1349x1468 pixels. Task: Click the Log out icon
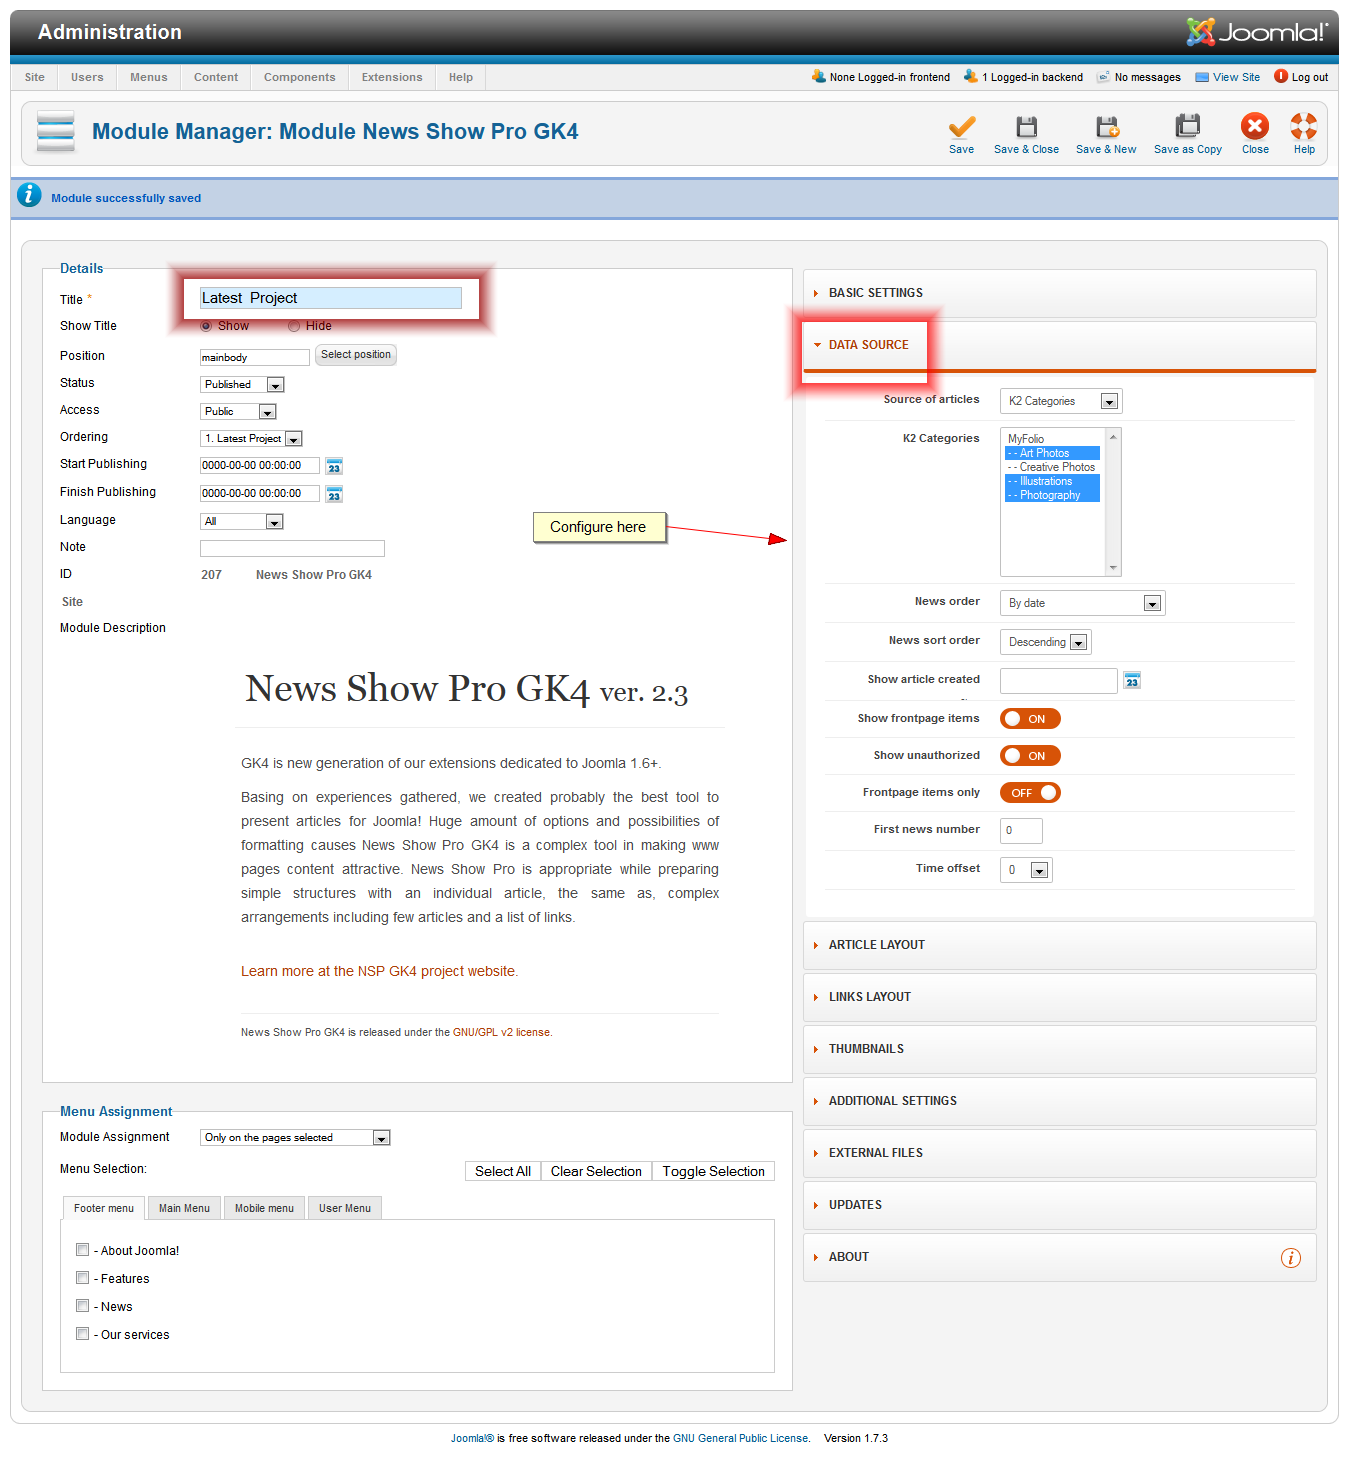1280,76
